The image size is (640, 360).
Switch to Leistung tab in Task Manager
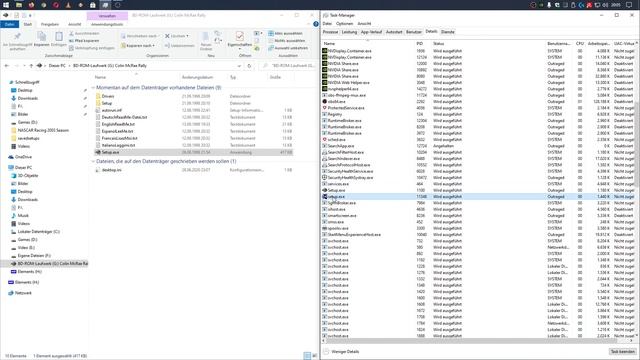click(349, 32)
